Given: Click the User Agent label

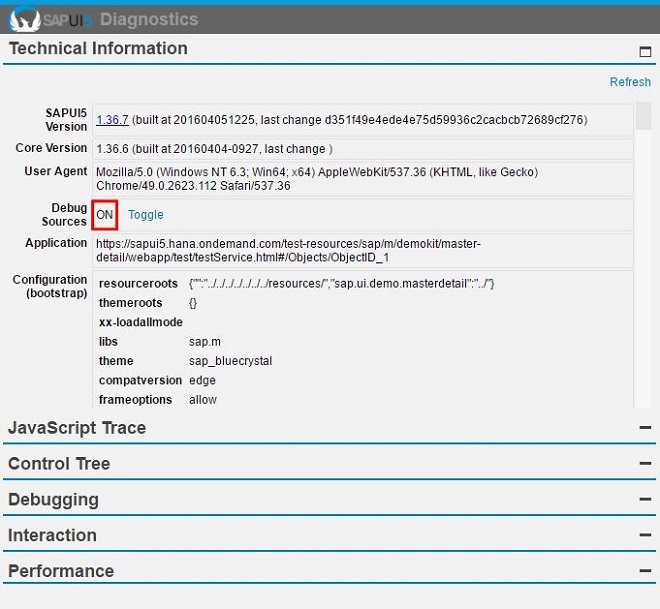Looking at the screenshot, I should (56, 171).
